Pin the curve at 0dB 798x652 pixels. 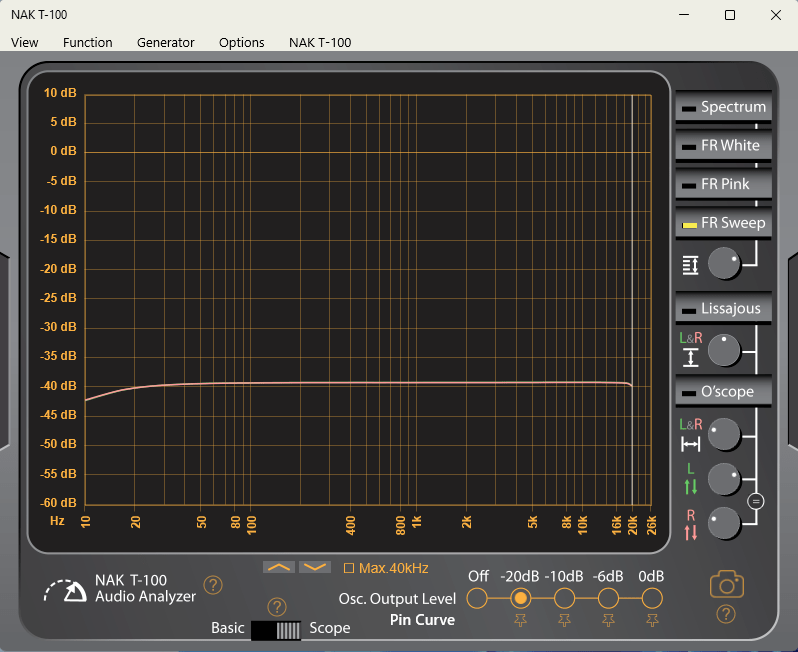click(652, 620)
